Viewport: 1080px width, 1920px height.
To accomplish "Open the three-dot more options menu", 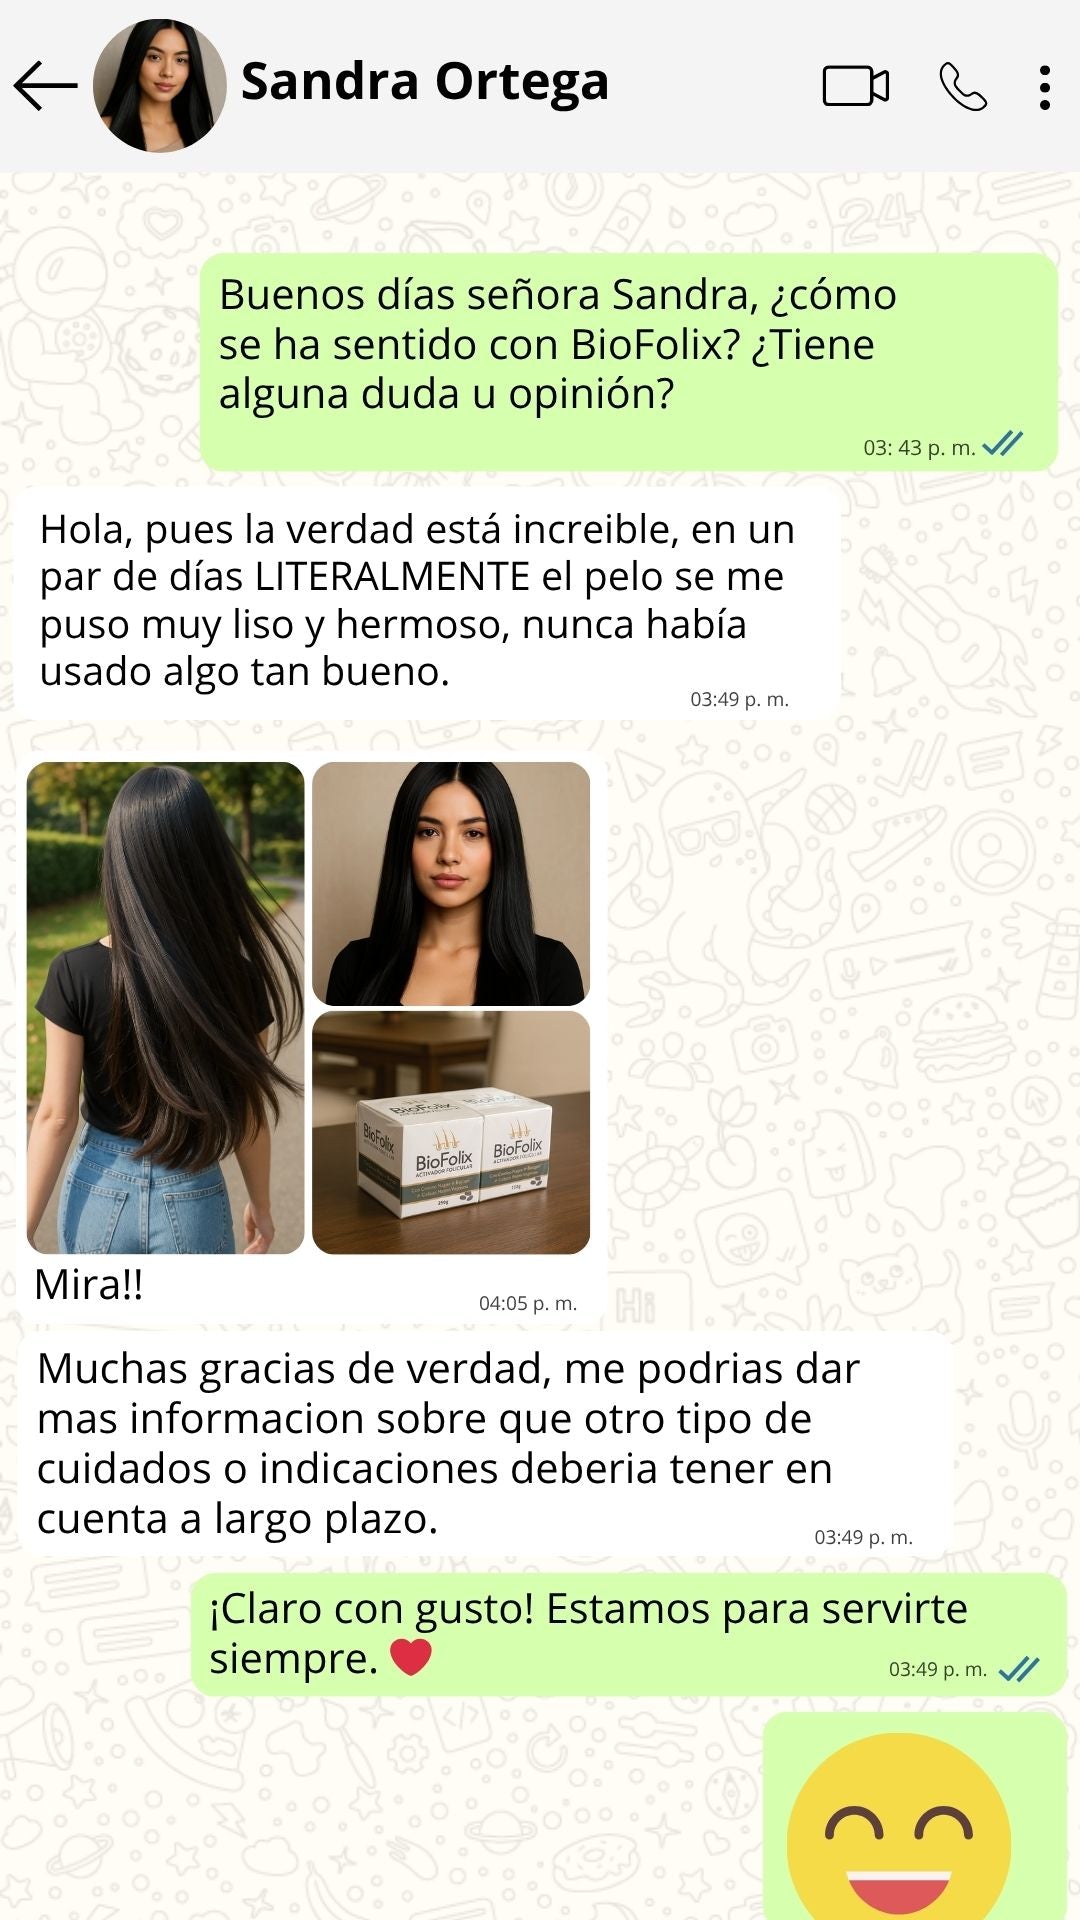I will point(1045,87).
